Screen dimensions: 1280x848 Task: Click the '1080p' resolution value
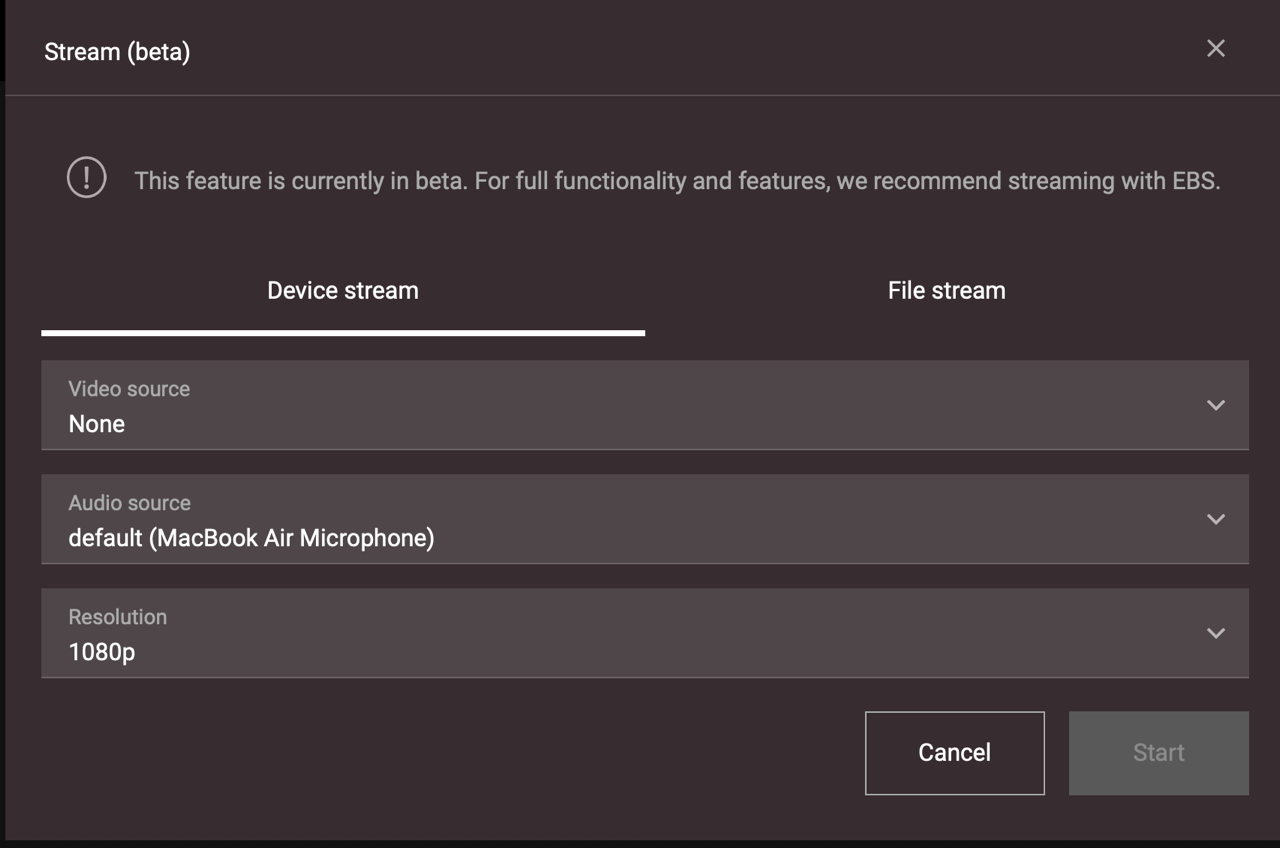pyautogui.click(x=102, y=652)
